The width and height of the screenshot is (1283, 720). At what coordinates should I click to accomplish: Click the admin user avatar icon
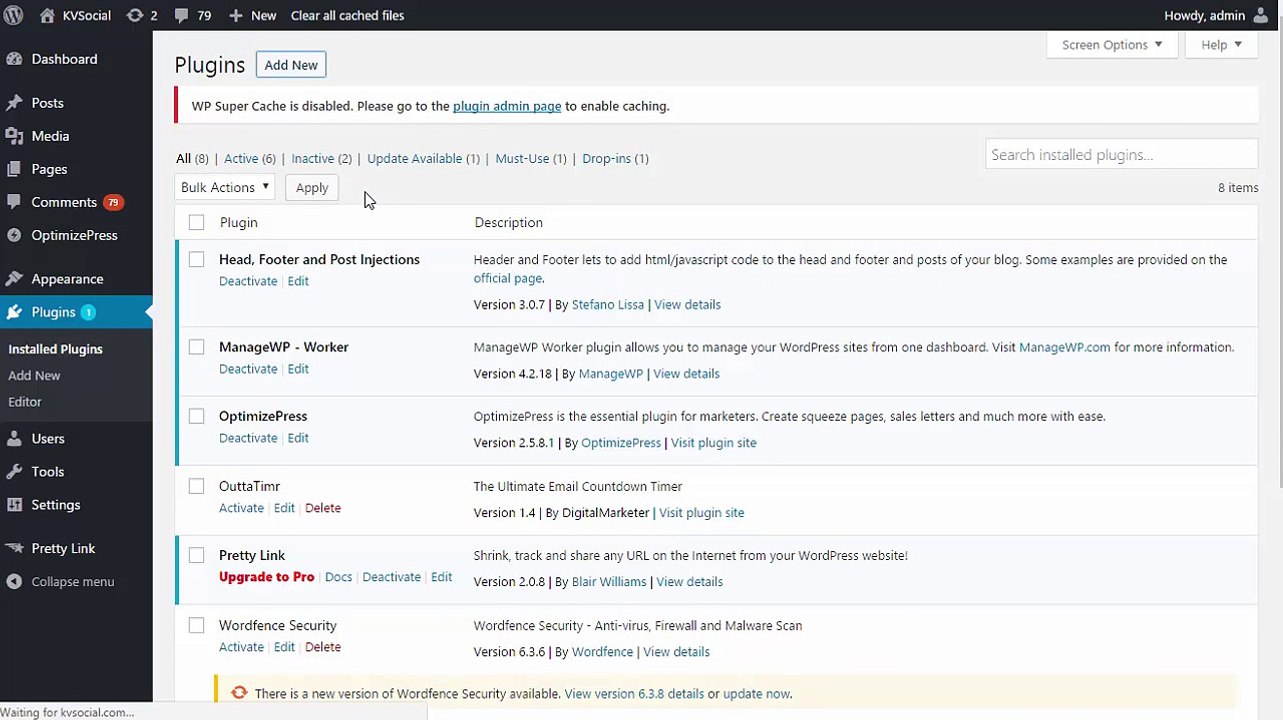(x=1260, y=15)
